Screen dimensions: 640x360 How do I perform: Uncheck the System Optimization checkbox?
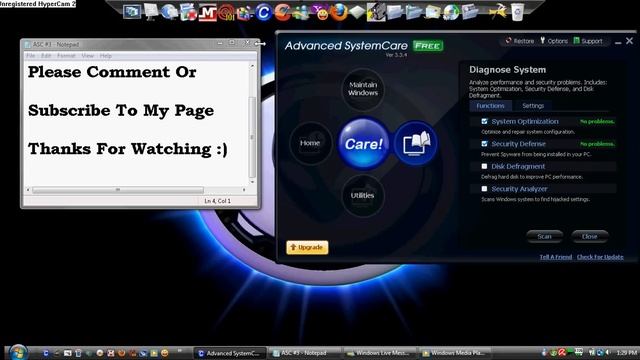(484, 121)
